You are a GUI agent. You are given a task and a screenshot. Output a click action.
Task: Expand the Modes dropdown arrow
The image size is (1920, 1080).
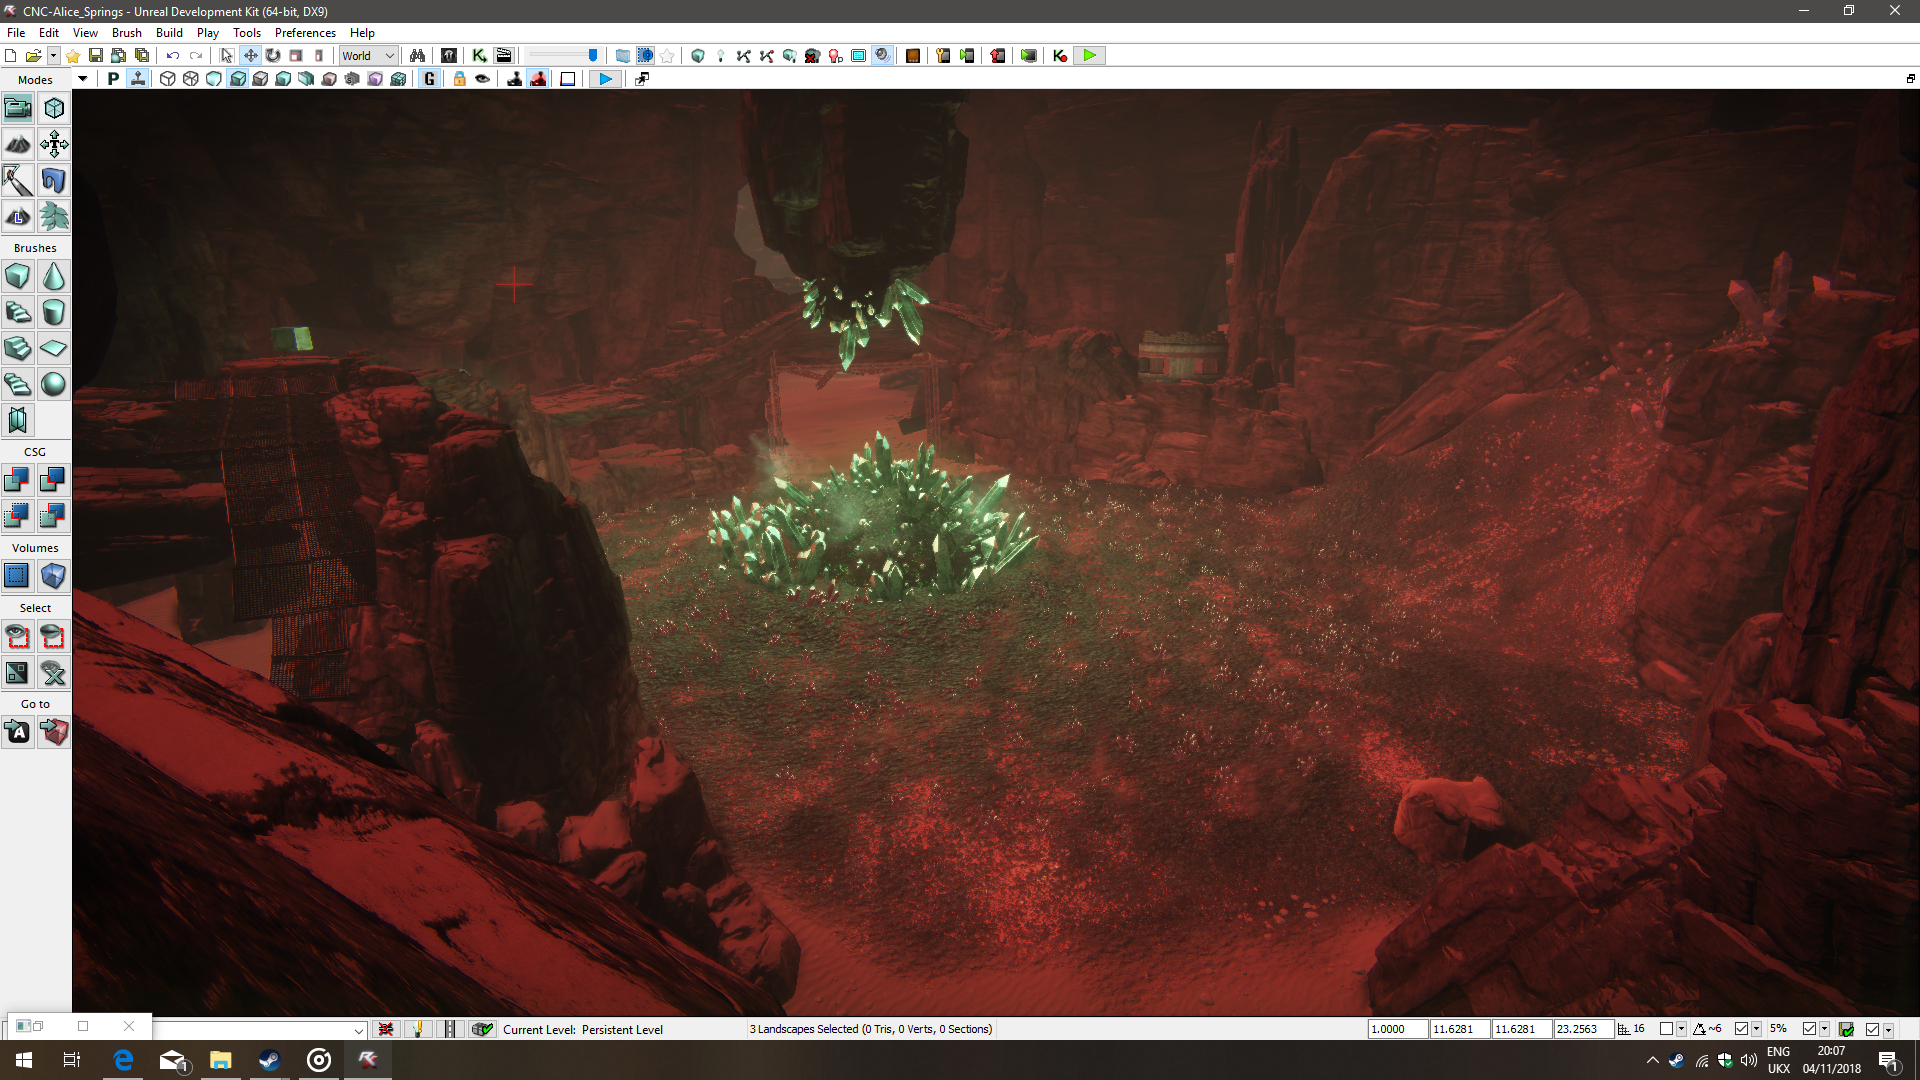pyautogui.click(x=82, y=79)
